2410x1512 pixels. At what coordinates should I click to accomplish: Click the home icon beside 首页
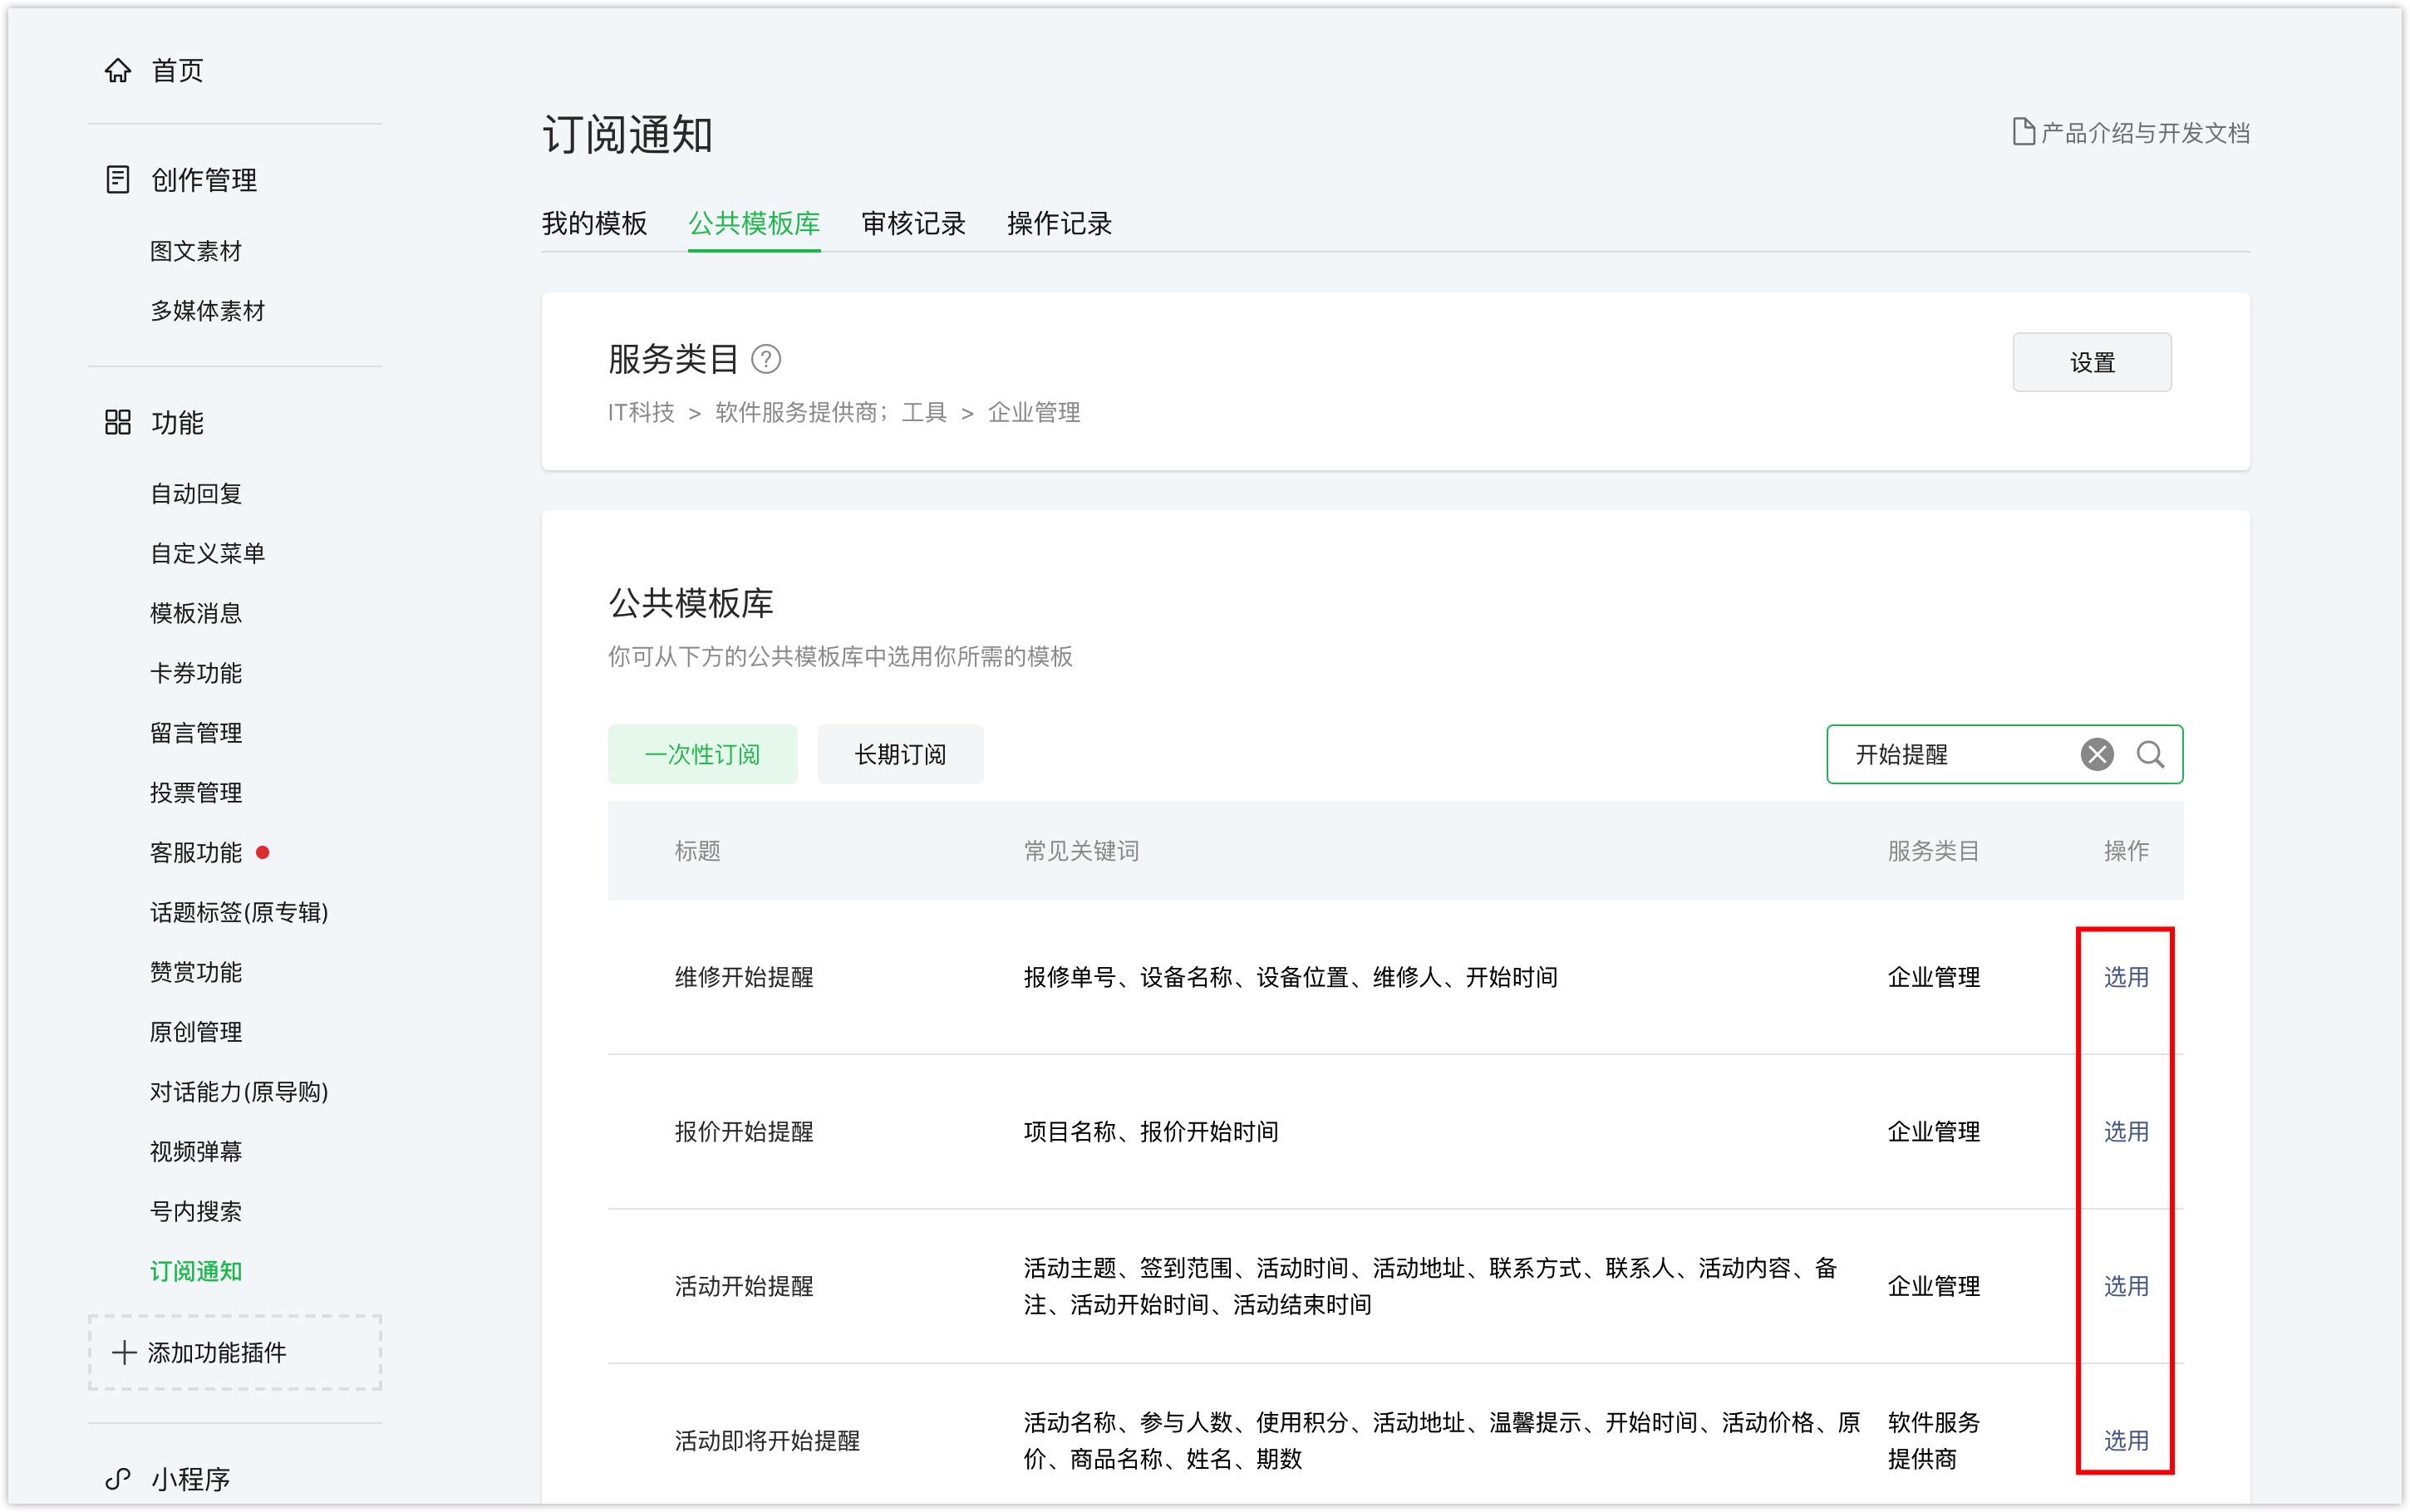(x=118, y=70)
